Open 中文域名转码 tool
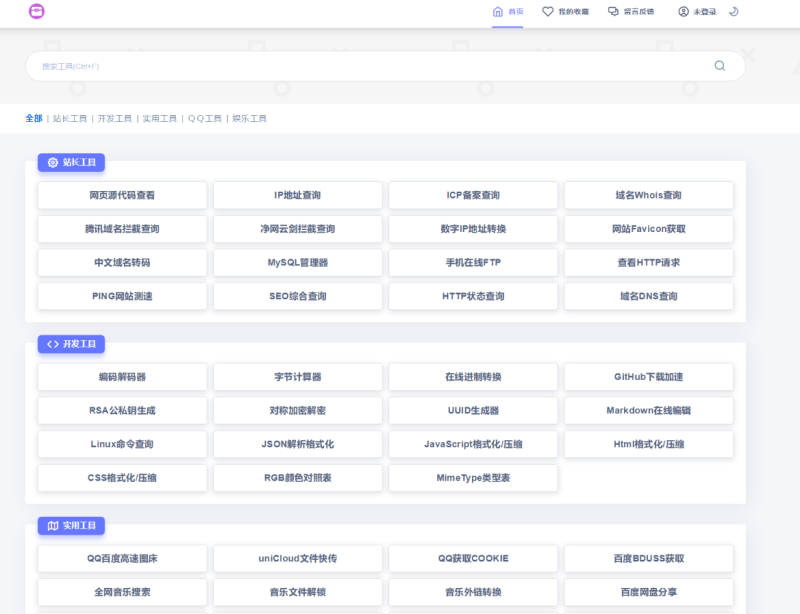The width and height of the screenshot is (800, 614). point(122,262)
